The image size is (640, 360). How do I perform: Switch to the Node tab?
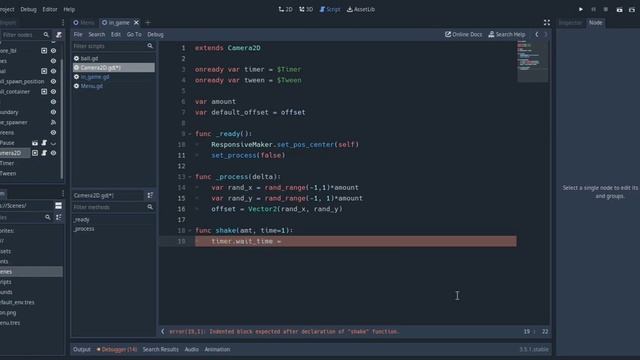point(596,22)
